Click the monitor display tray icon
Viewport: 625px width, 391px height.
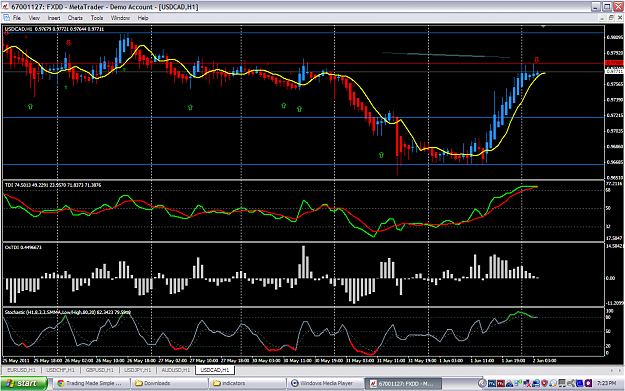click(x=562, y=383)
